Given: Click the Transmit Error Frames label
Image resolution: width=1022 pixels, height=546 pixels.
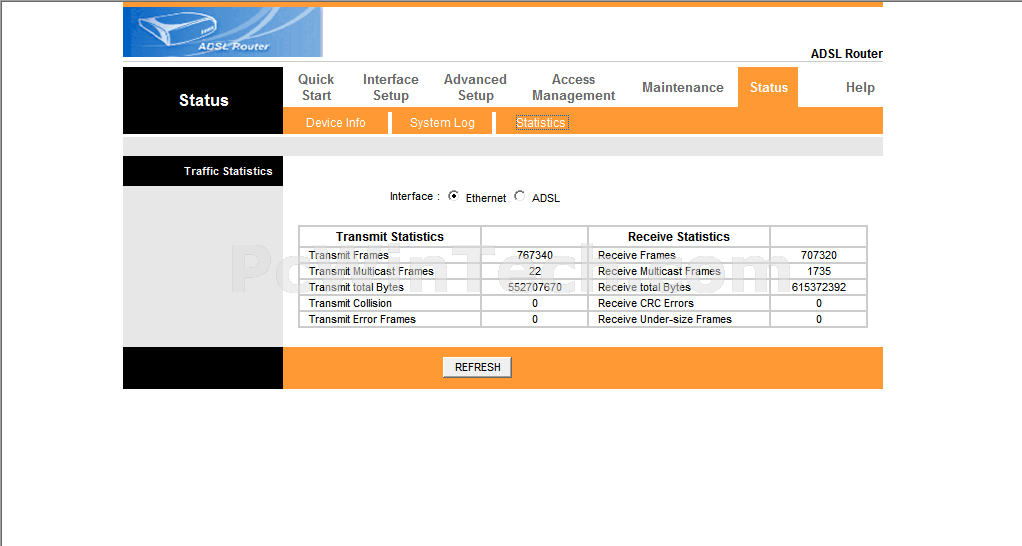Looking at the screenshot, I should (x=362, y=319).
